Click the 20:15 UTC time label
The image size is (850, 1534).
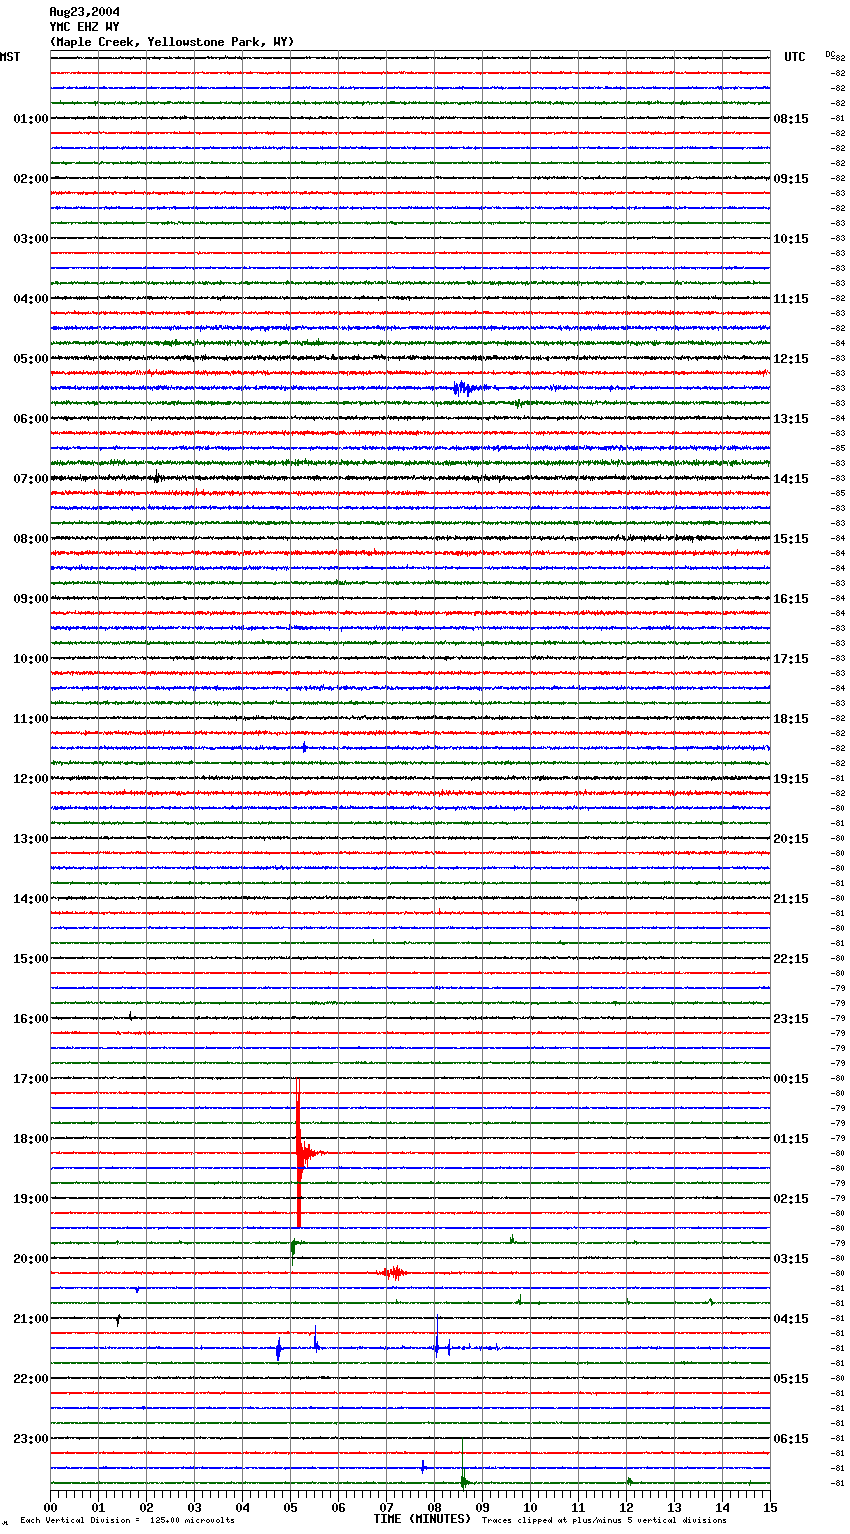coord(791,839)
